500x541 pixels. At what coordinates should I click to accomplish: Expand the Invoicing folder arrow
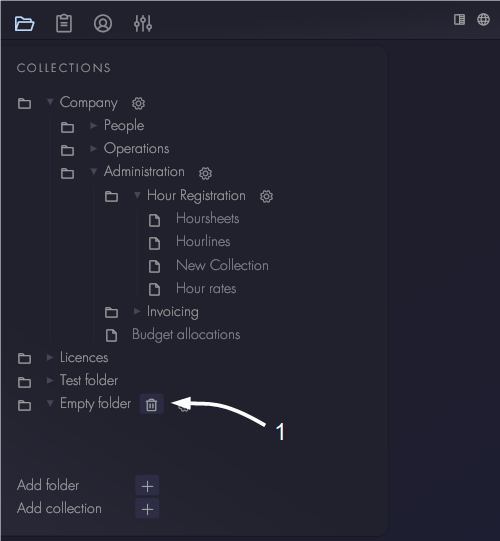click(137, 311)
